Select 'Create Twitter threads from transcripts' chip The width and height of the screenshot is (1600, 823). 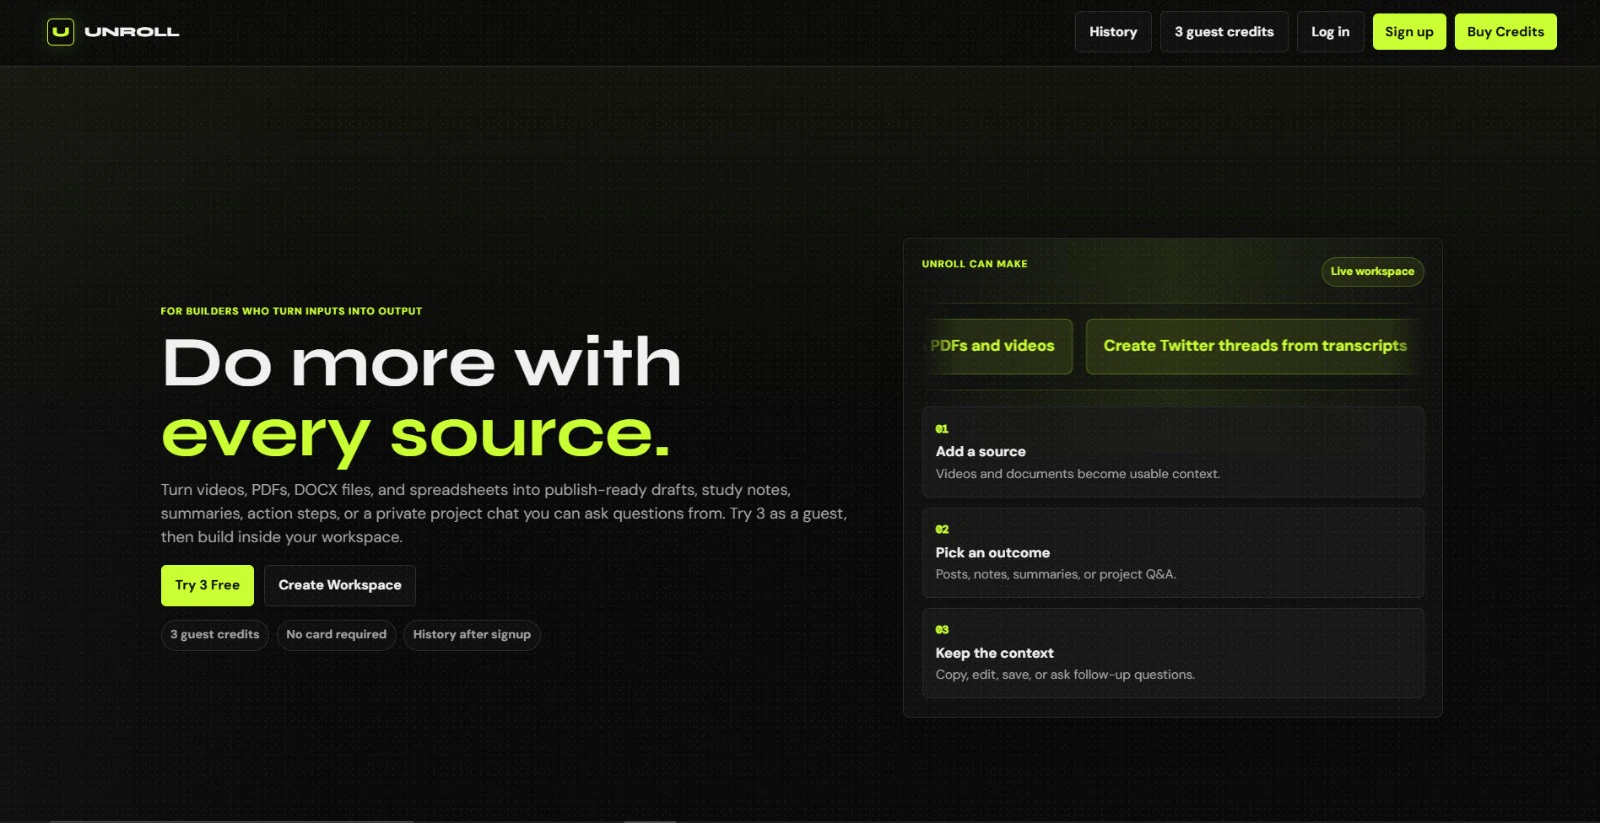pos(1254,346)
